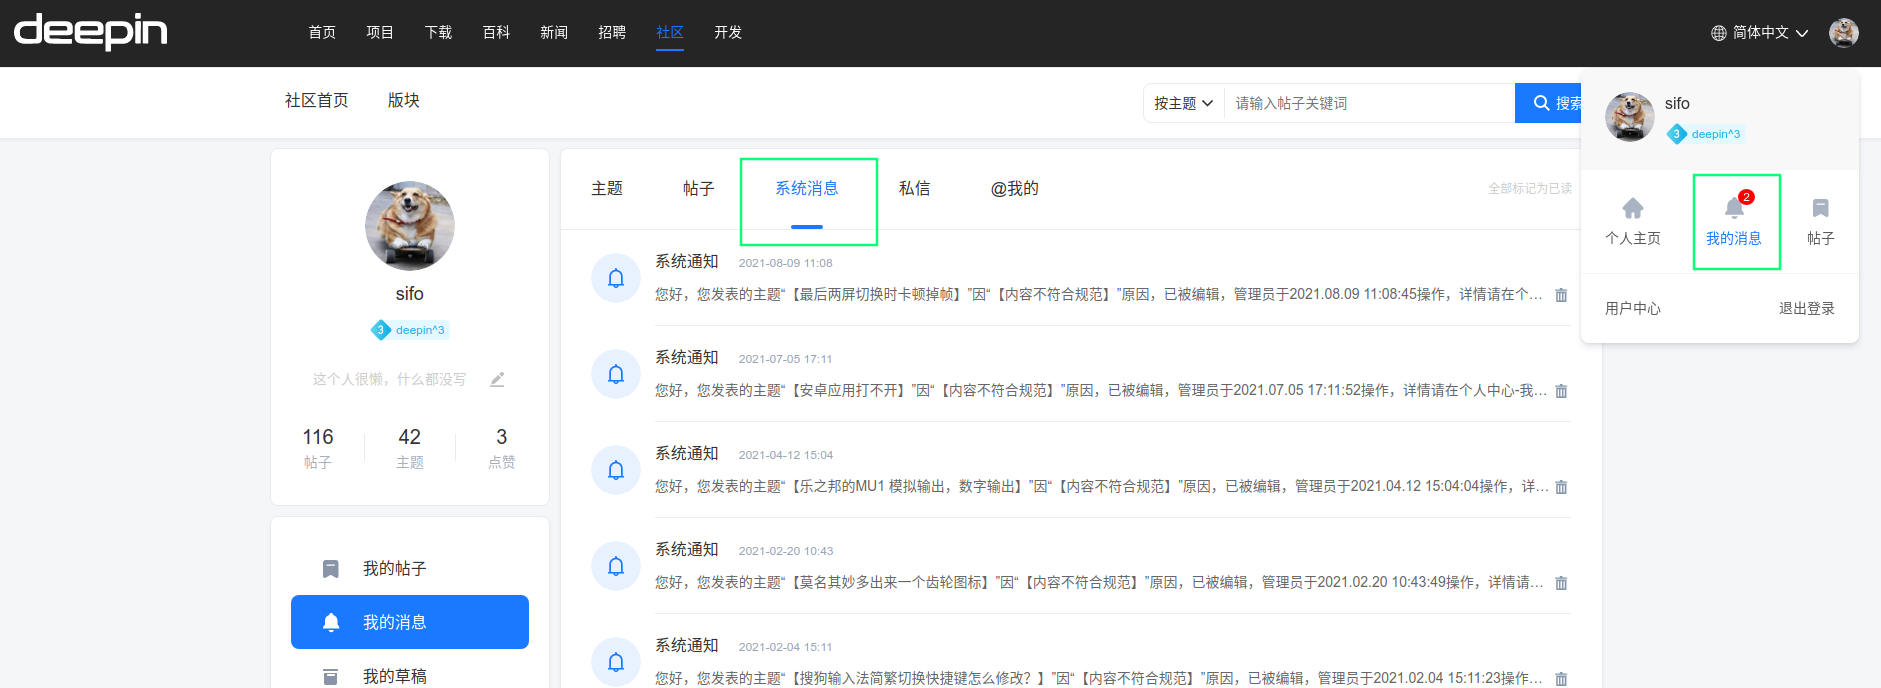Open 用户中心 in the popup
The height and width of the screenshot is (688, 1881).
pos(1632,308)
